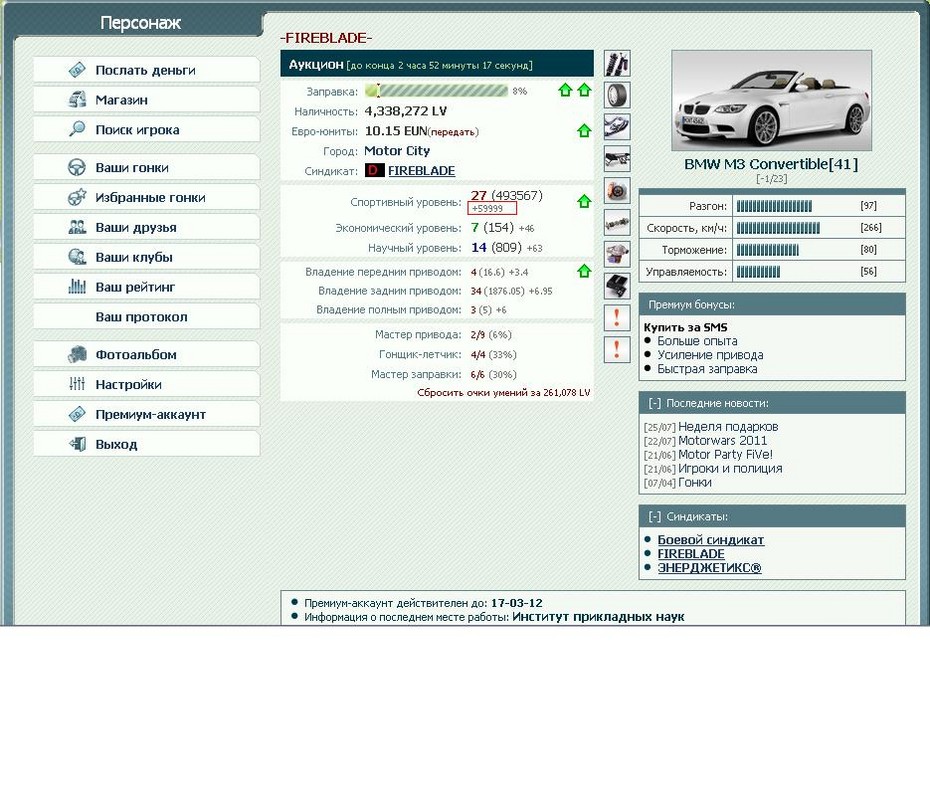Open the Гонки news item
The width and height of the screenshot is (930, 802).
pyautogui.click(x=695, y=482)
